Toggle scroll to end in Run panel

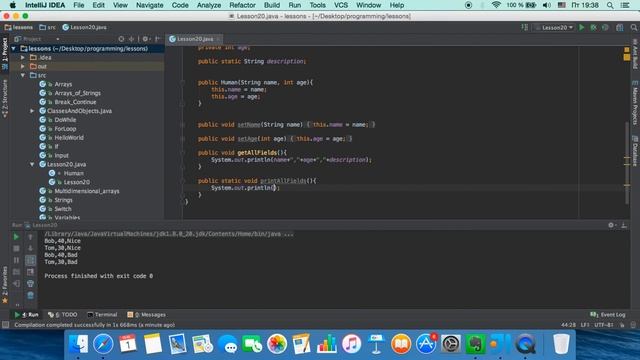tap(30, 271)
